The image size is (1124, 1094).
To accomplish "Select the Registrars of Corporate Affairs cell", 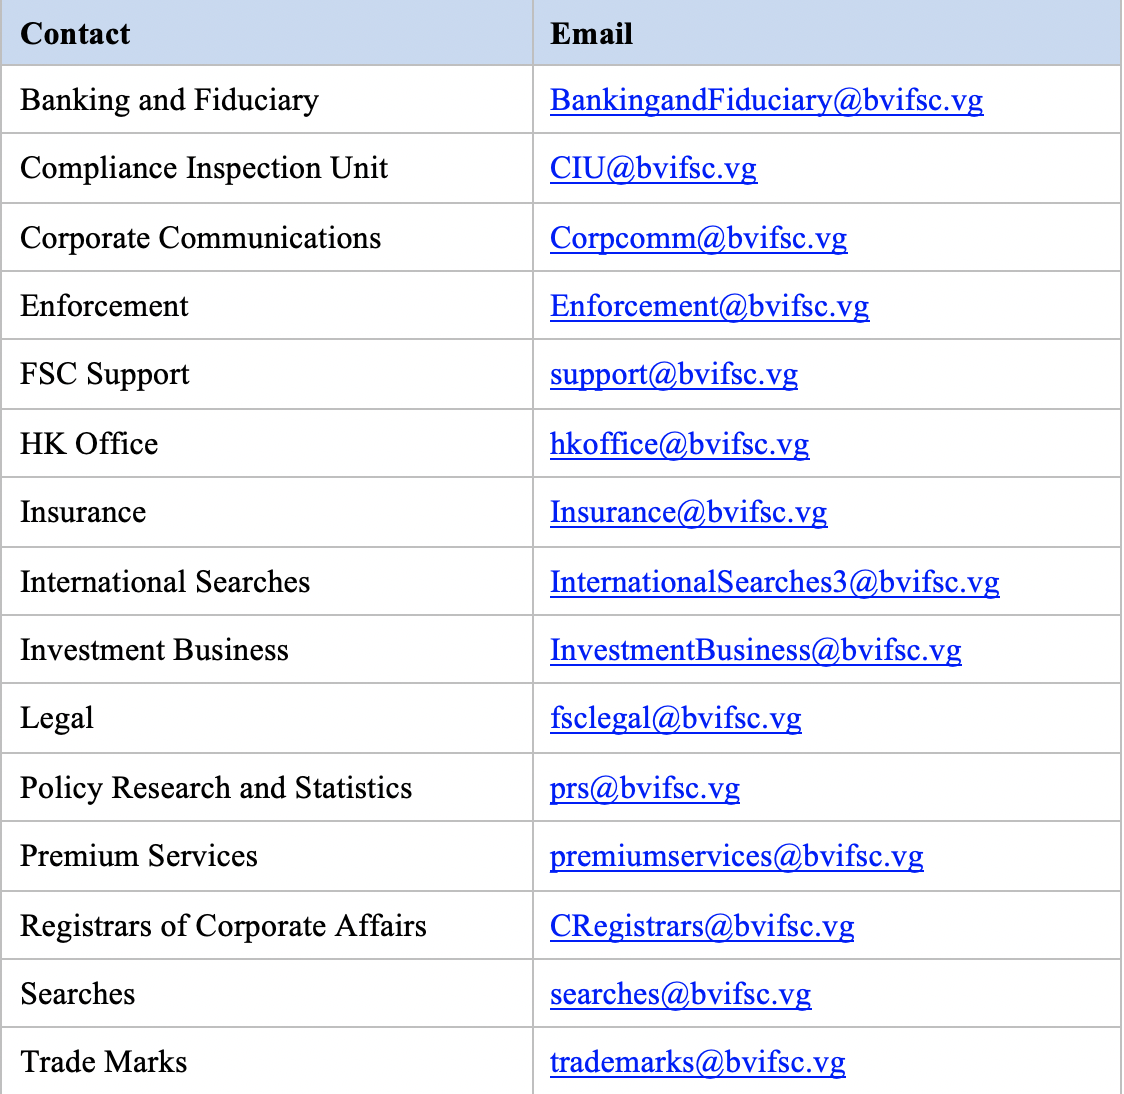I will coord(223,926).
